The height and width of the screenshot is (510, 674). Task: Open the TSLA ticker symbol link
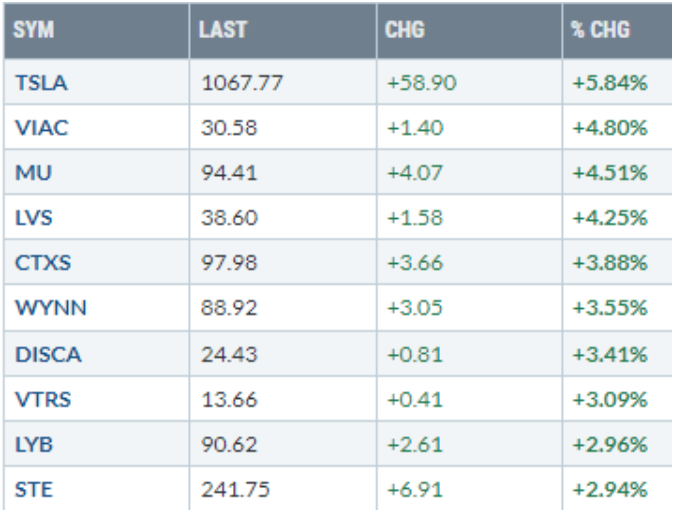point(41,83)
